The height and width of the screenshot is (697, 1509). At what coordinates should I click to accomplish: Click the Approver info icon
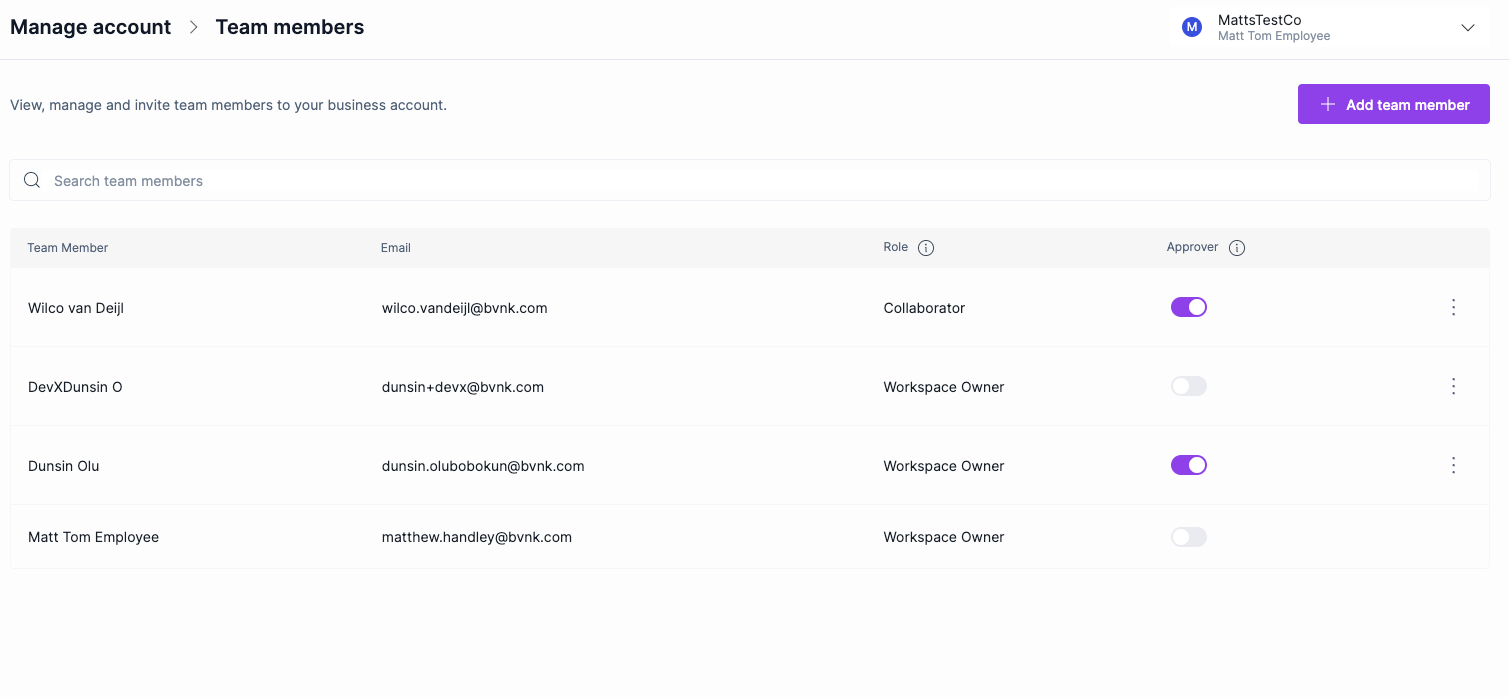click(x=1237, y=247)
